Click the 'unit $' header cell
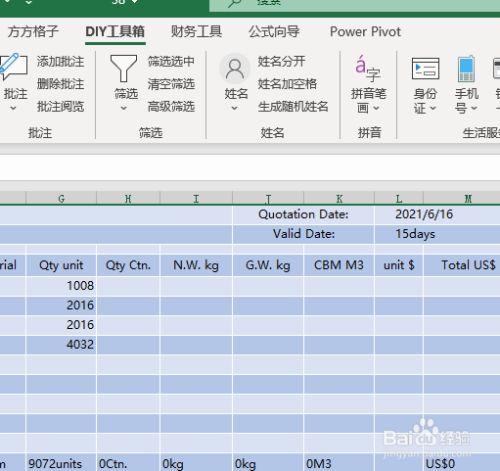This screenshot has height=471, width=500. point(399,265)
